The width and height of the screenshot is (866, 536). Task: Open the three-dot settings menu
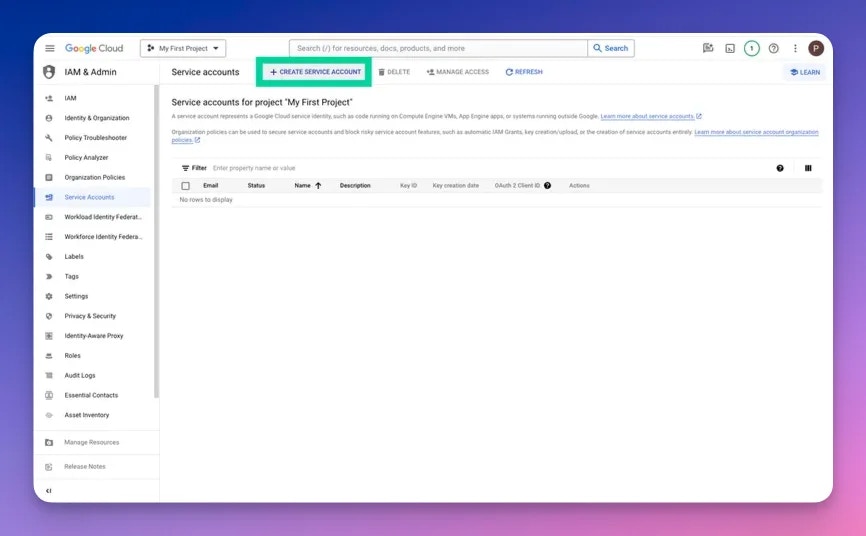[795, 49]
